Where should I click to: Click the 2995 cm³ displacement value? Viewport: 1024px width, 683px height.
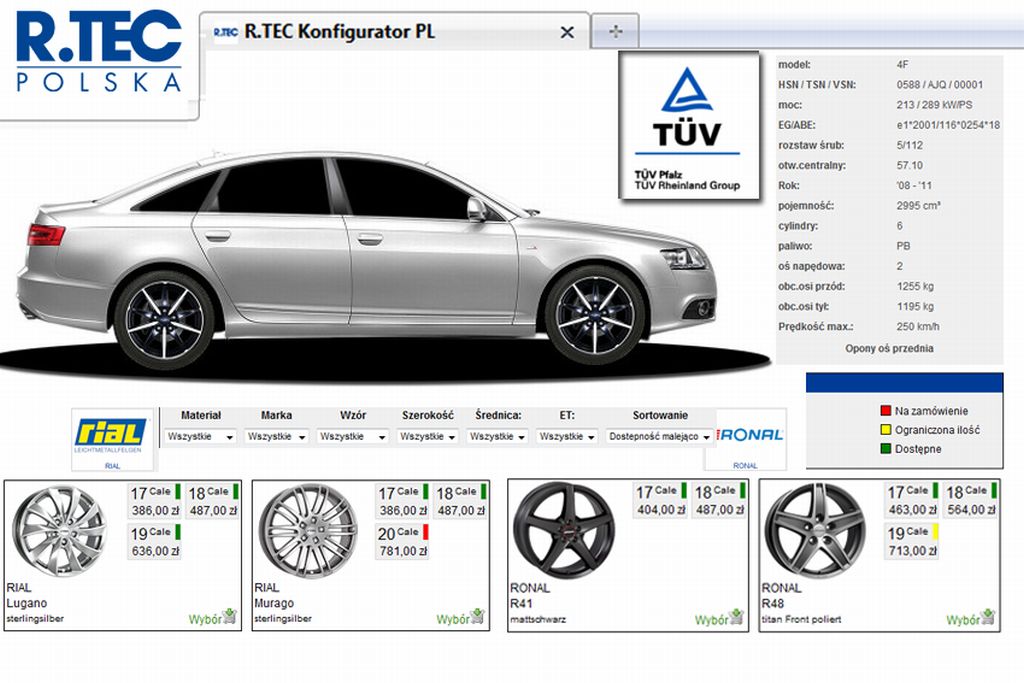tap(918, 206)
